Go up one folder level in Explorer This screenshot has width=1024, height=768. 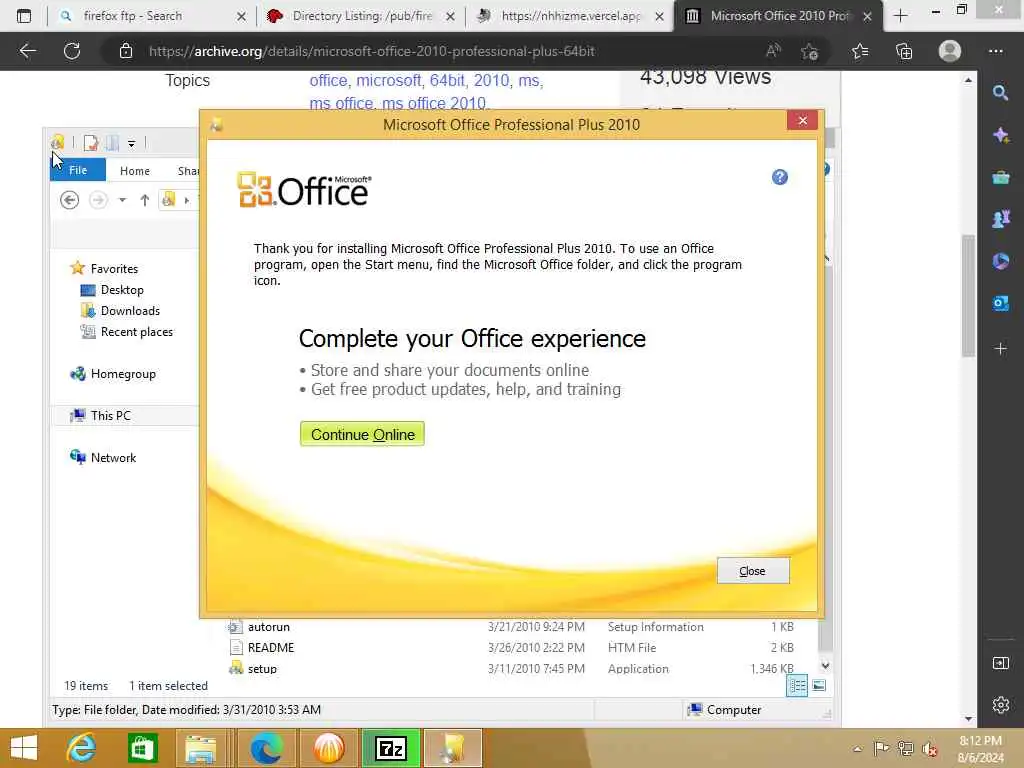144,200
